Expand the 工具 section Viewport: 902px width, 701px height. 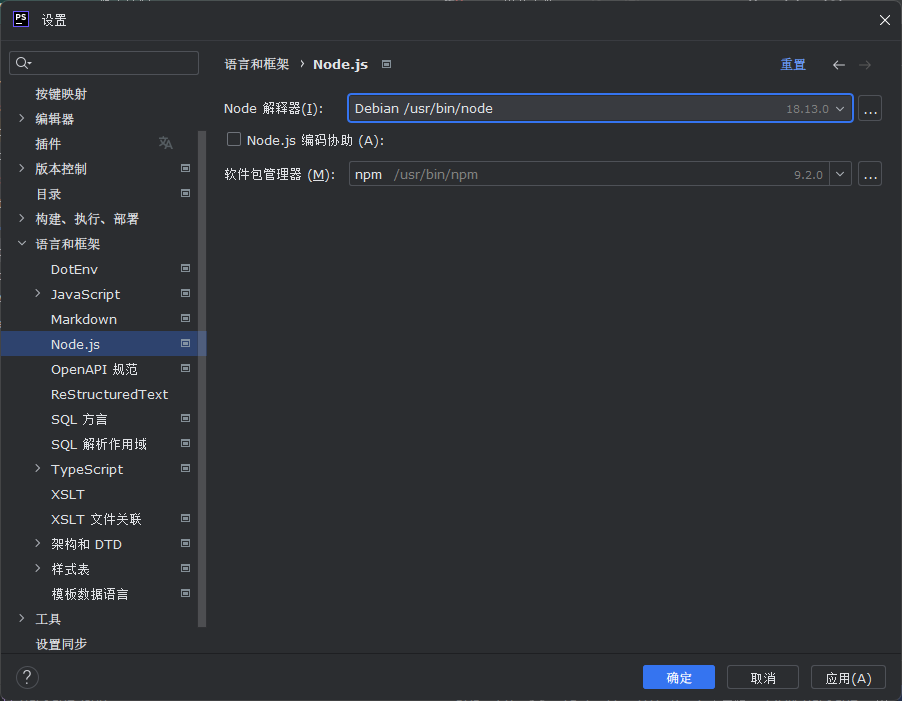(x=22, y=619)
